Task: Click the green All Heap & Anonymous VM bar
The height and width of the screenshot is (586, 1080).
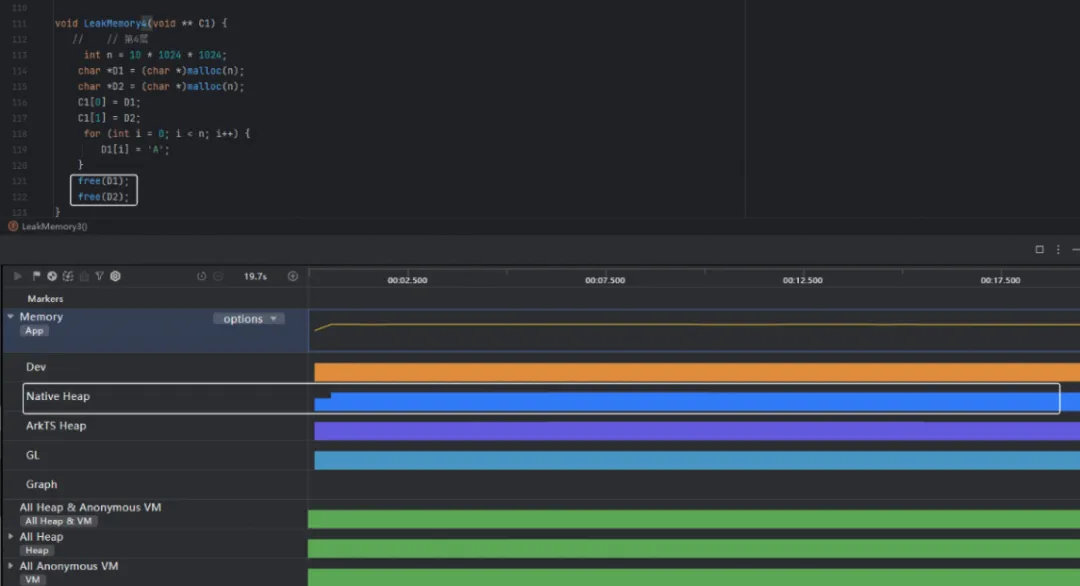Action: coord(694,519)
